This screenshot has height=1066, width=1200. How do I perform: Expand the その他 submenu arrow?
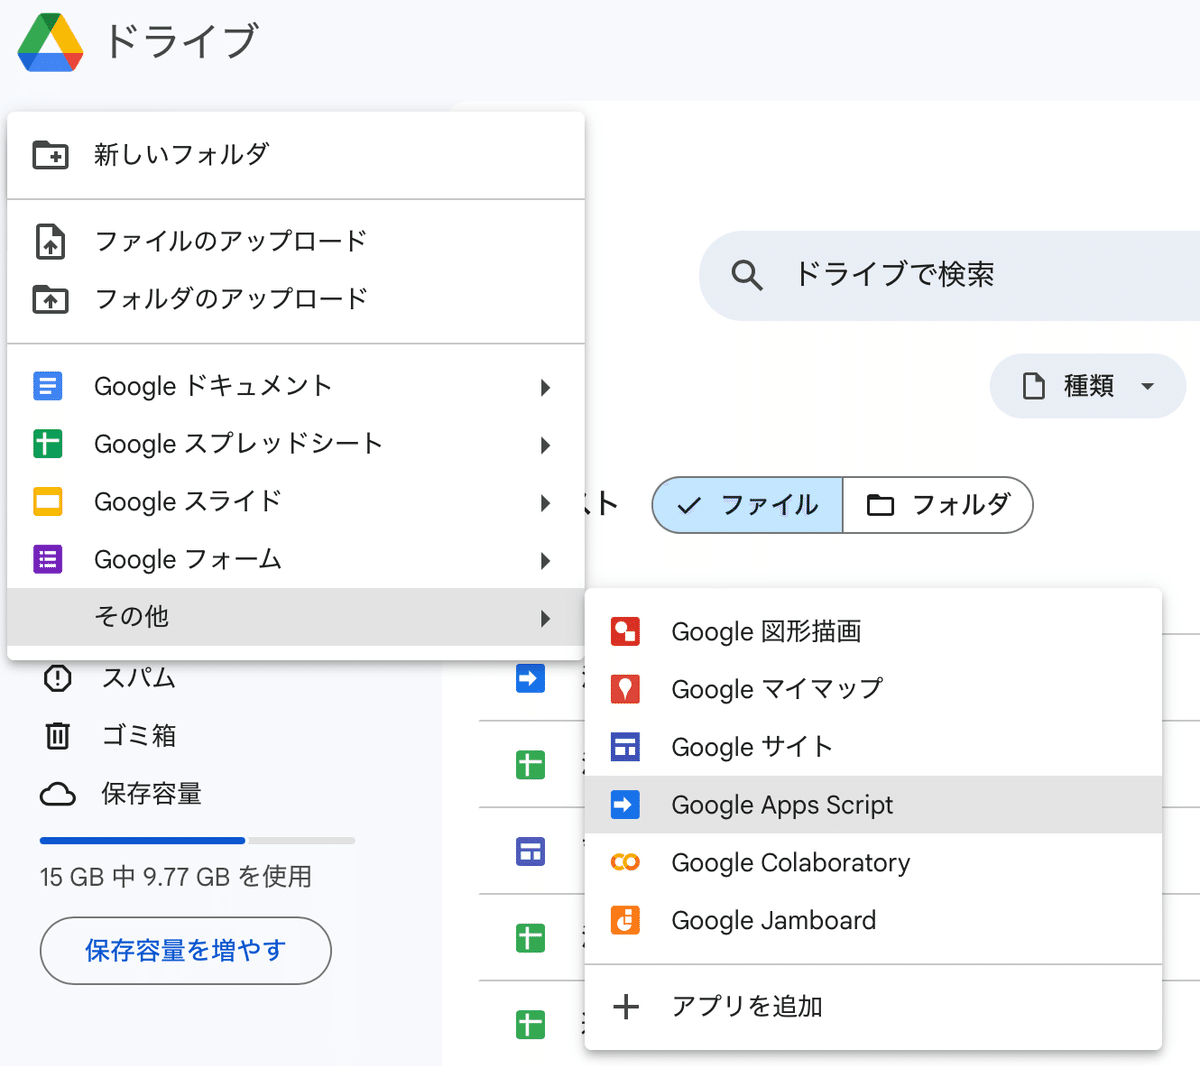pyautogui.click(x=545, y=618)
